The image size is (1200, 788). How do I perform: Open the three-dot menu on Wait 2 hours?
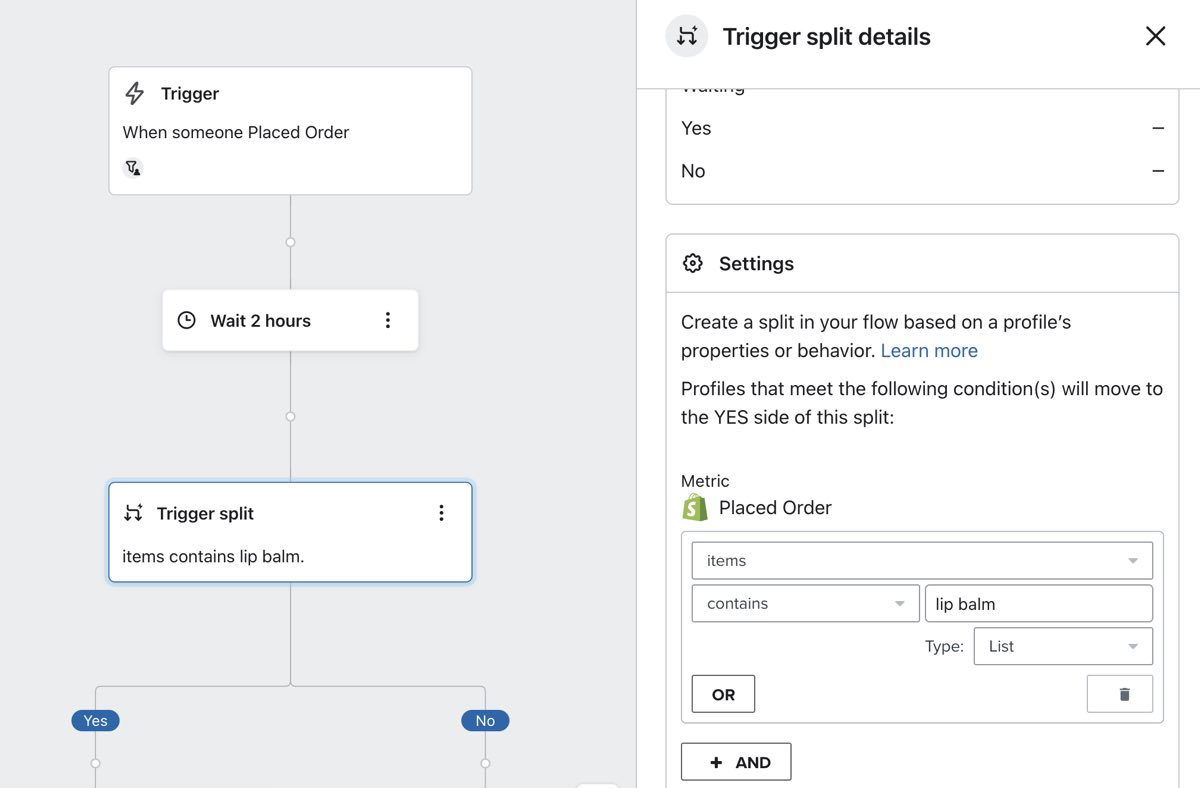[x=388, y=320]
